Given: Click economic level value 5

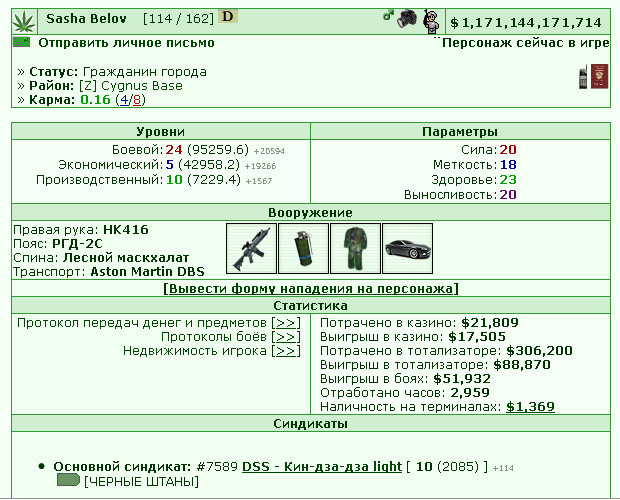Looking at the screenshot, I should pos(170,164).
